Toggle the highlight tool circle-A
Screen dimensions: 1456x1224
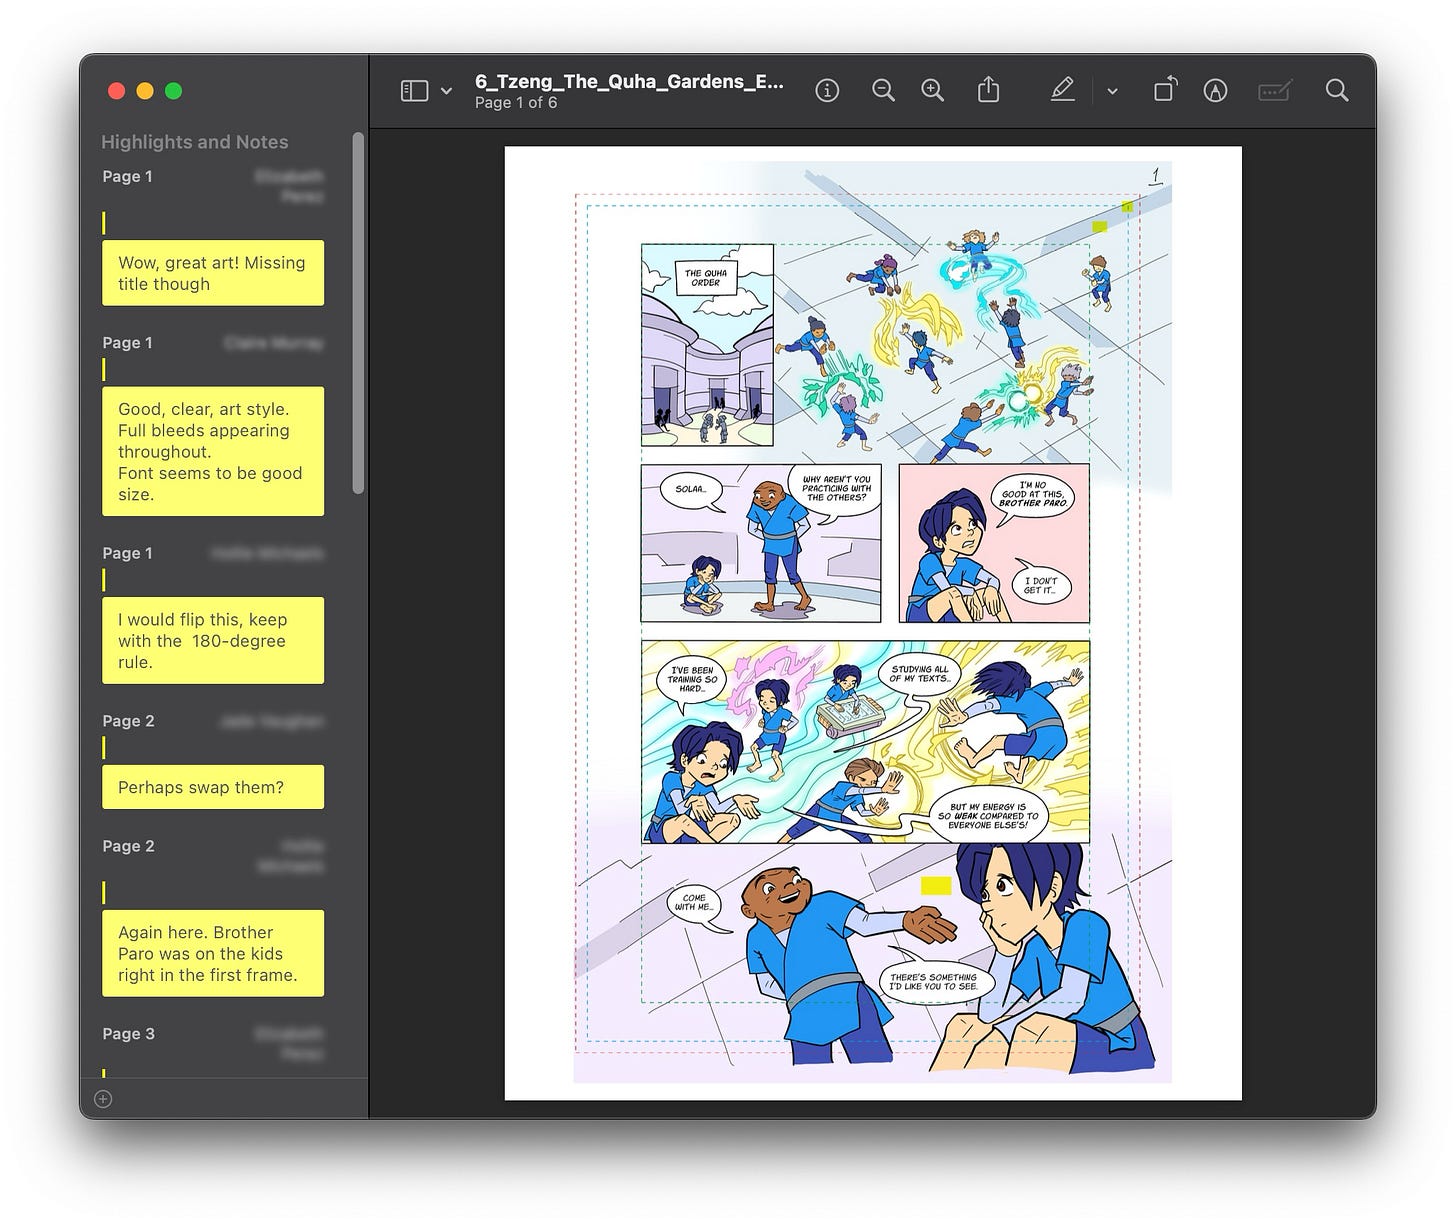coord(1216,90)
